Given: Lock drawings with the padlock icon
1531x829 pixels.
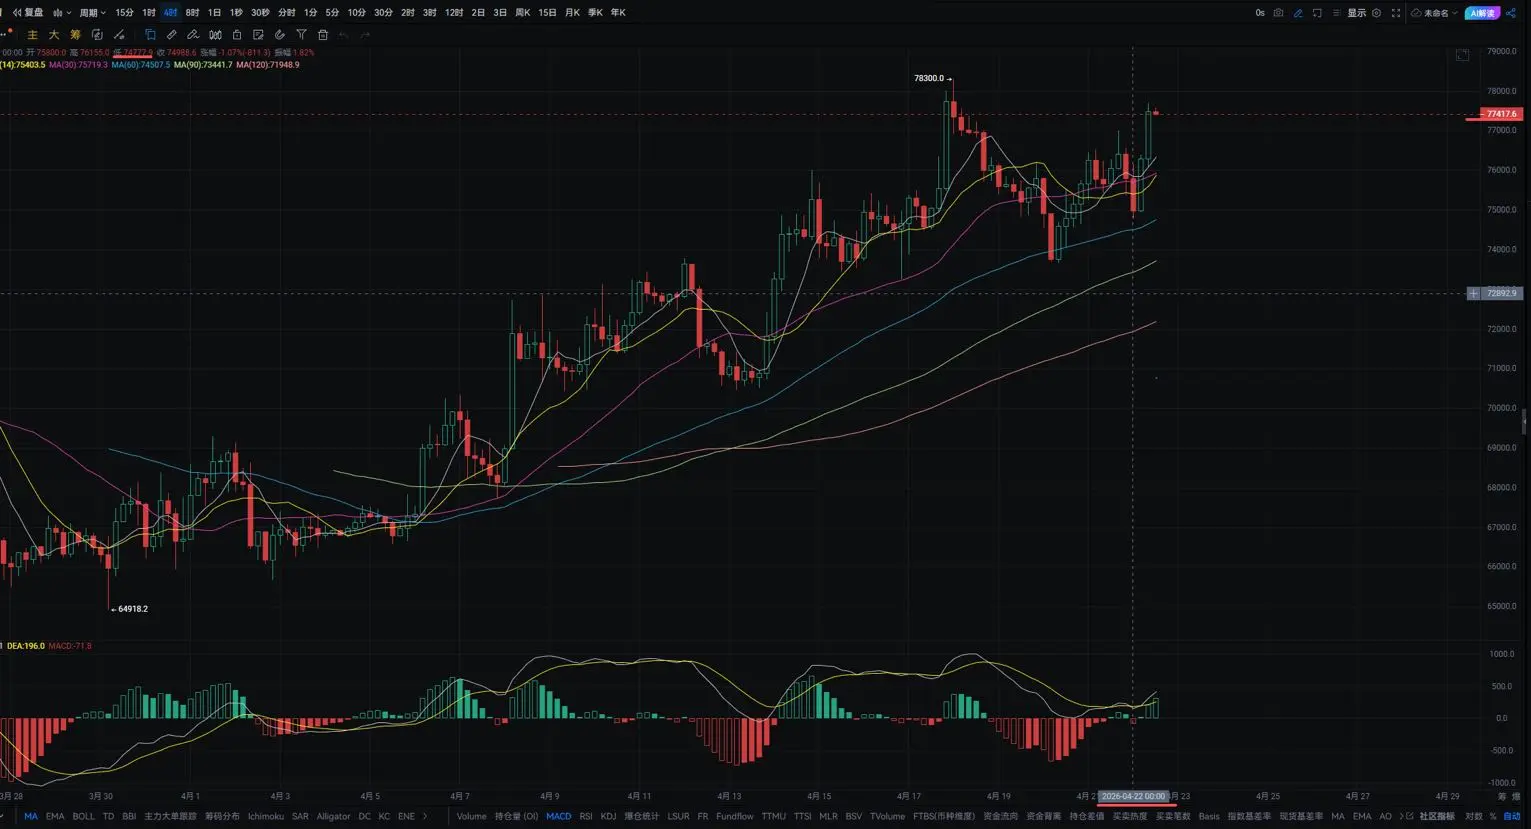Looking at the screenshot, I should point(237,35).
